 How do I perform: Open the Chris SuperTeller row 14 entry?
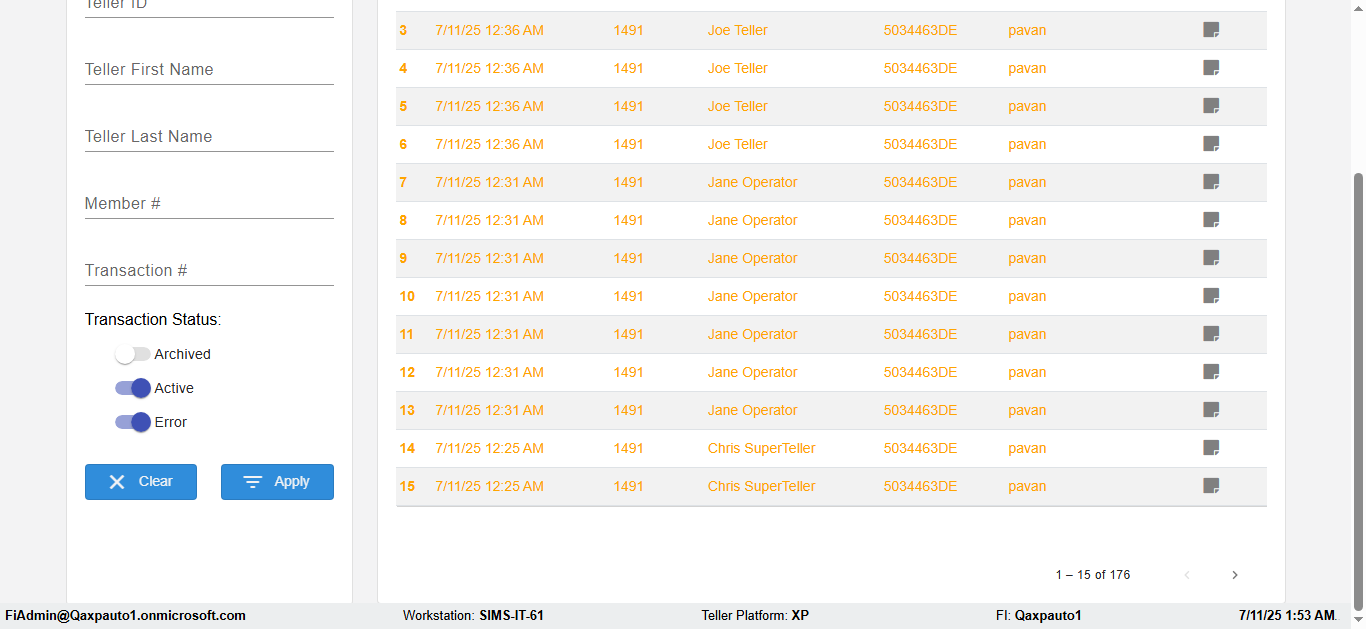[x=761, y=448]
